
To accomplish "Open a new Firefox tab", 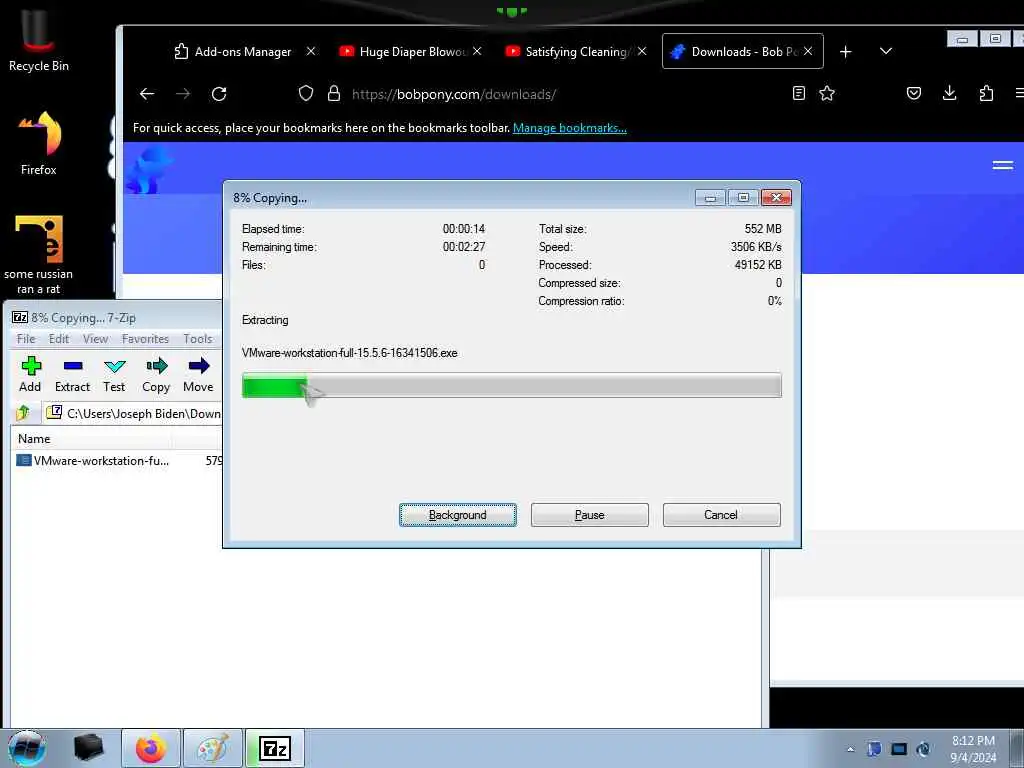I will click(x=846, y=52).
